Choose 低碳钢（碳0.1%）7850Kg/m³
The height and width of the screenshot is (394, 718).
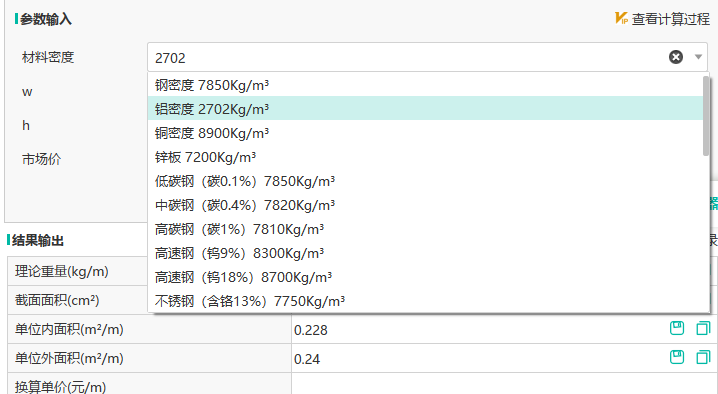pyautogui.click(x=425, y=181)
